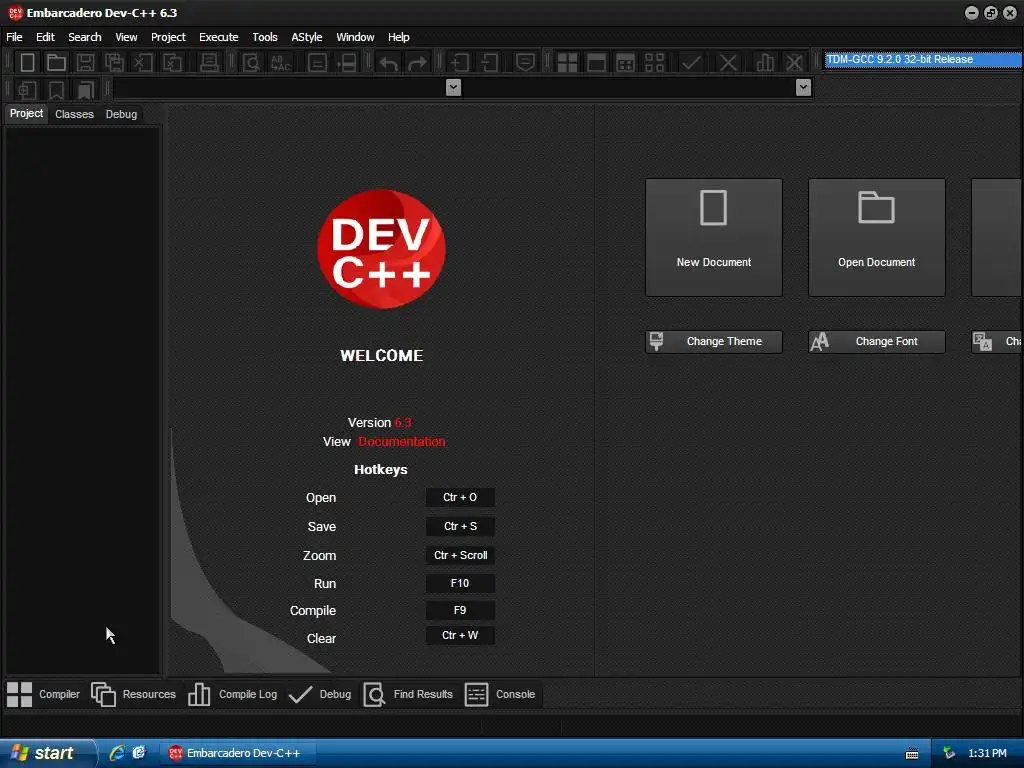Viewport: 1024px width, 768px height.
Task: Open the Compile Log bottom tab
Action: (232, 694)
